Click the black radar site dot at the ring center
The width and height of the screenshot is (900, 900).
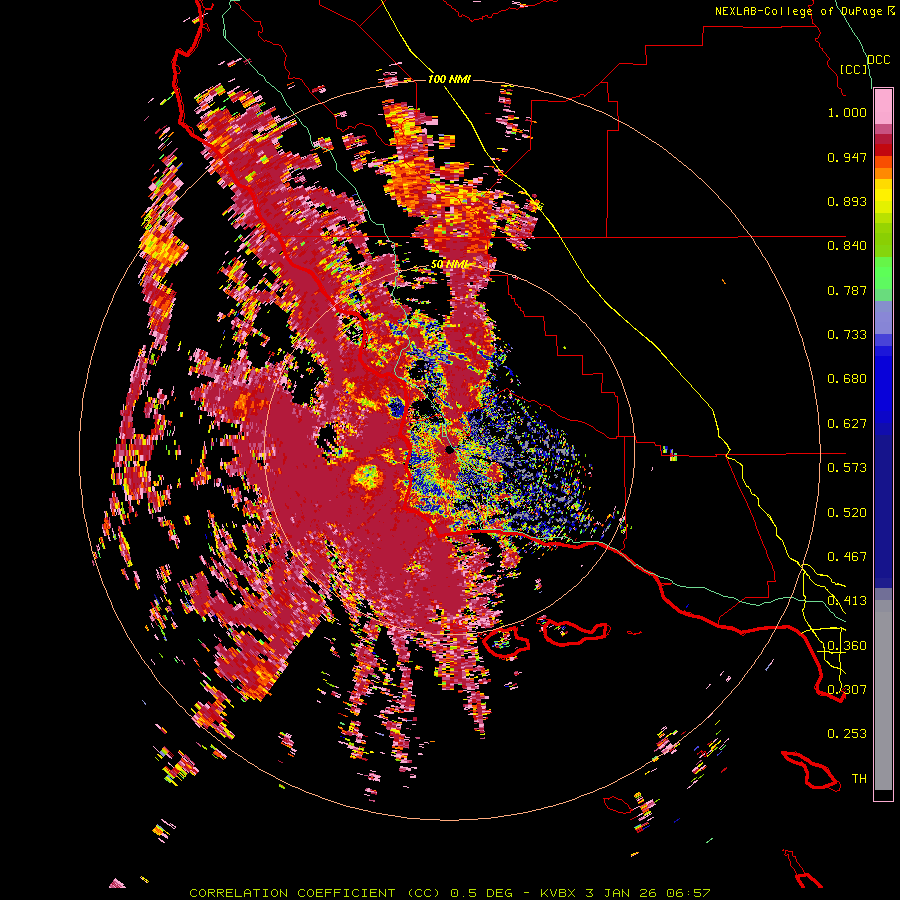[450, 450]
